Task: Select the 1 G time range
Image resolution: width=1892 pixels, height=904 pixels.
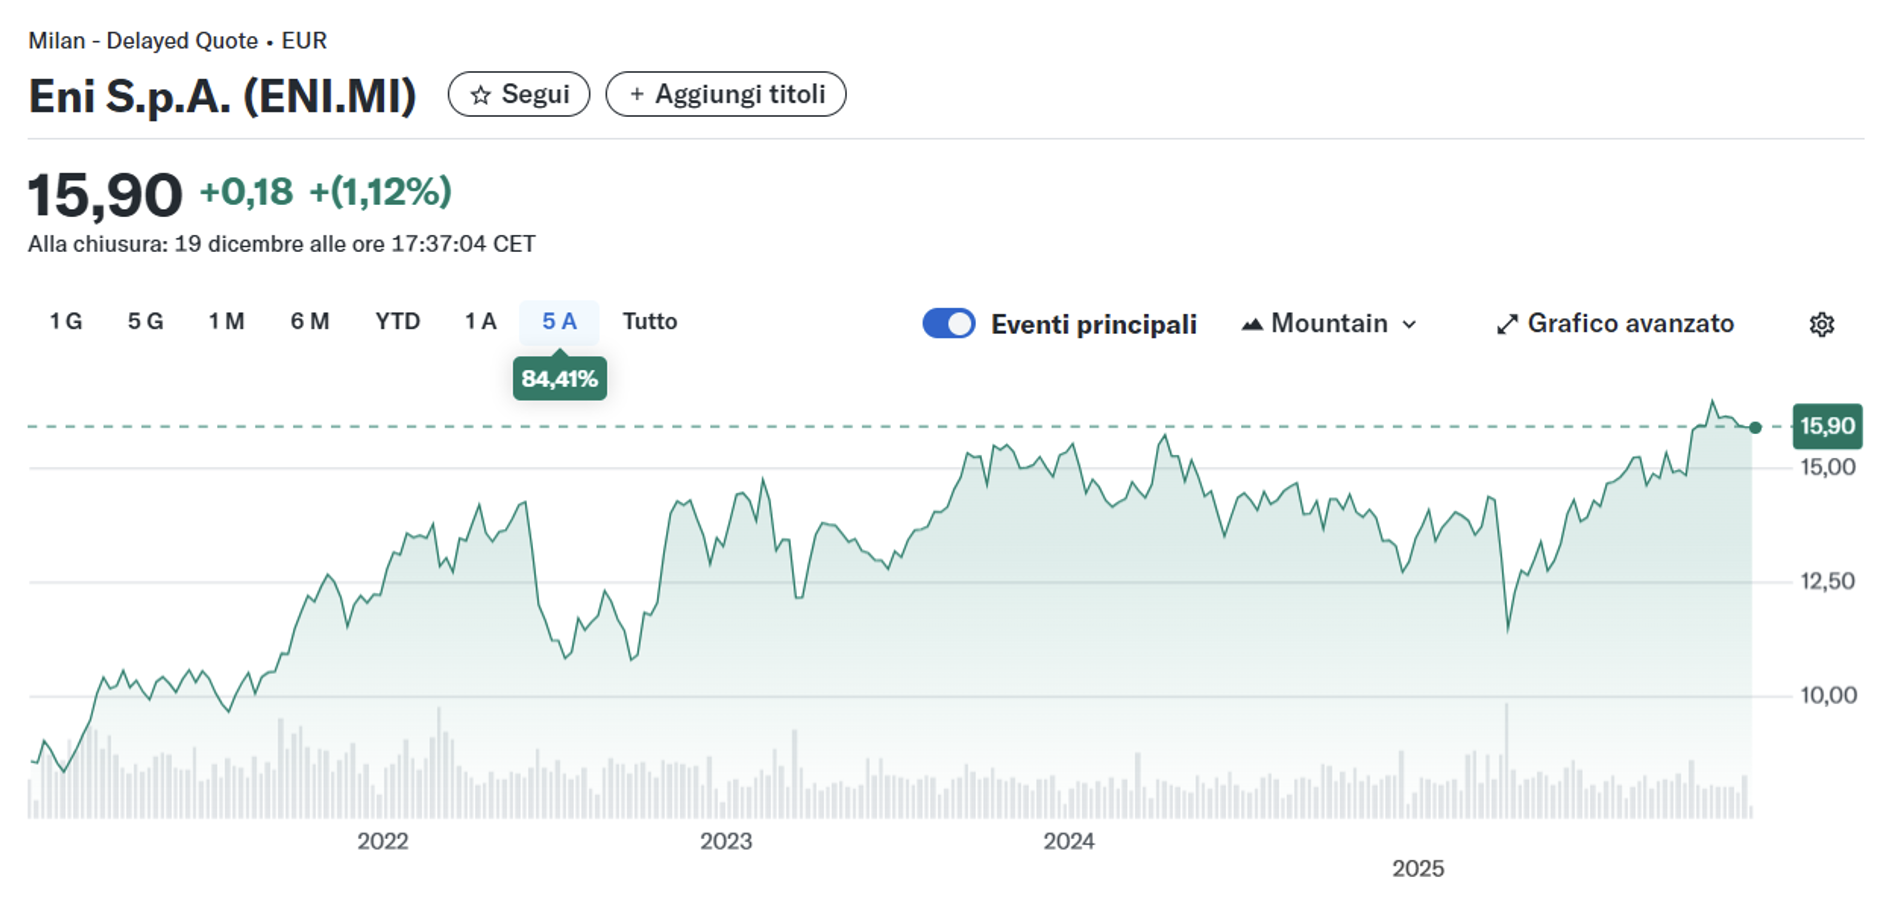Action: coord(66,322)
